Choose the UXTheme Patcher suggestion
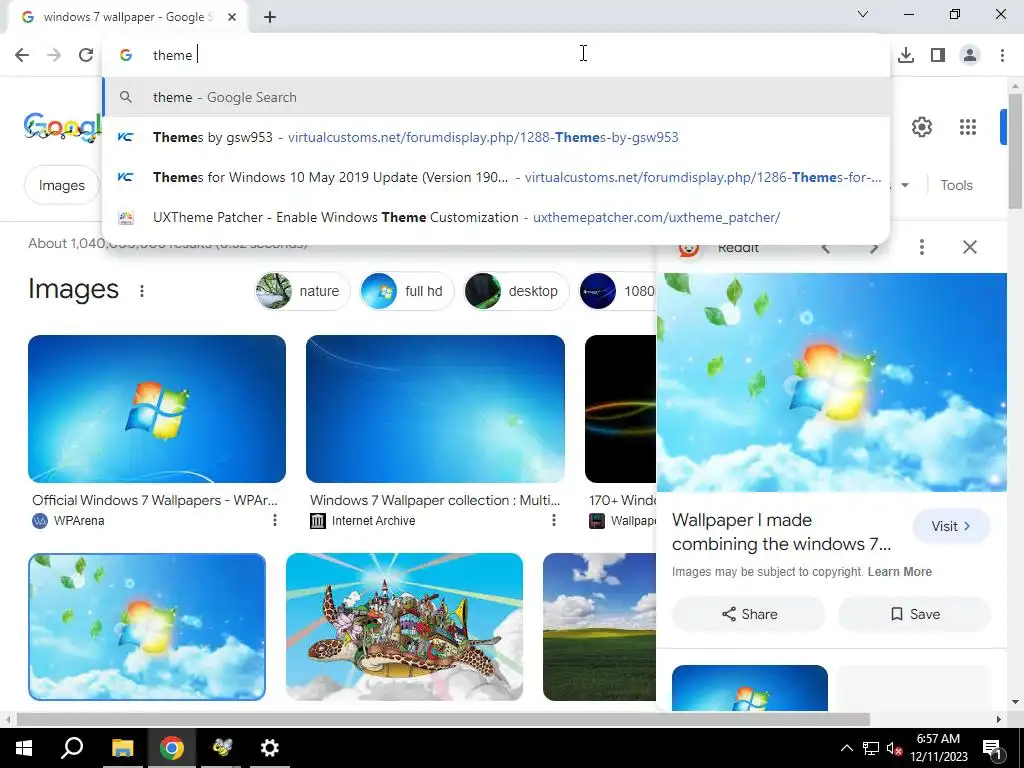 click(496, 217)
